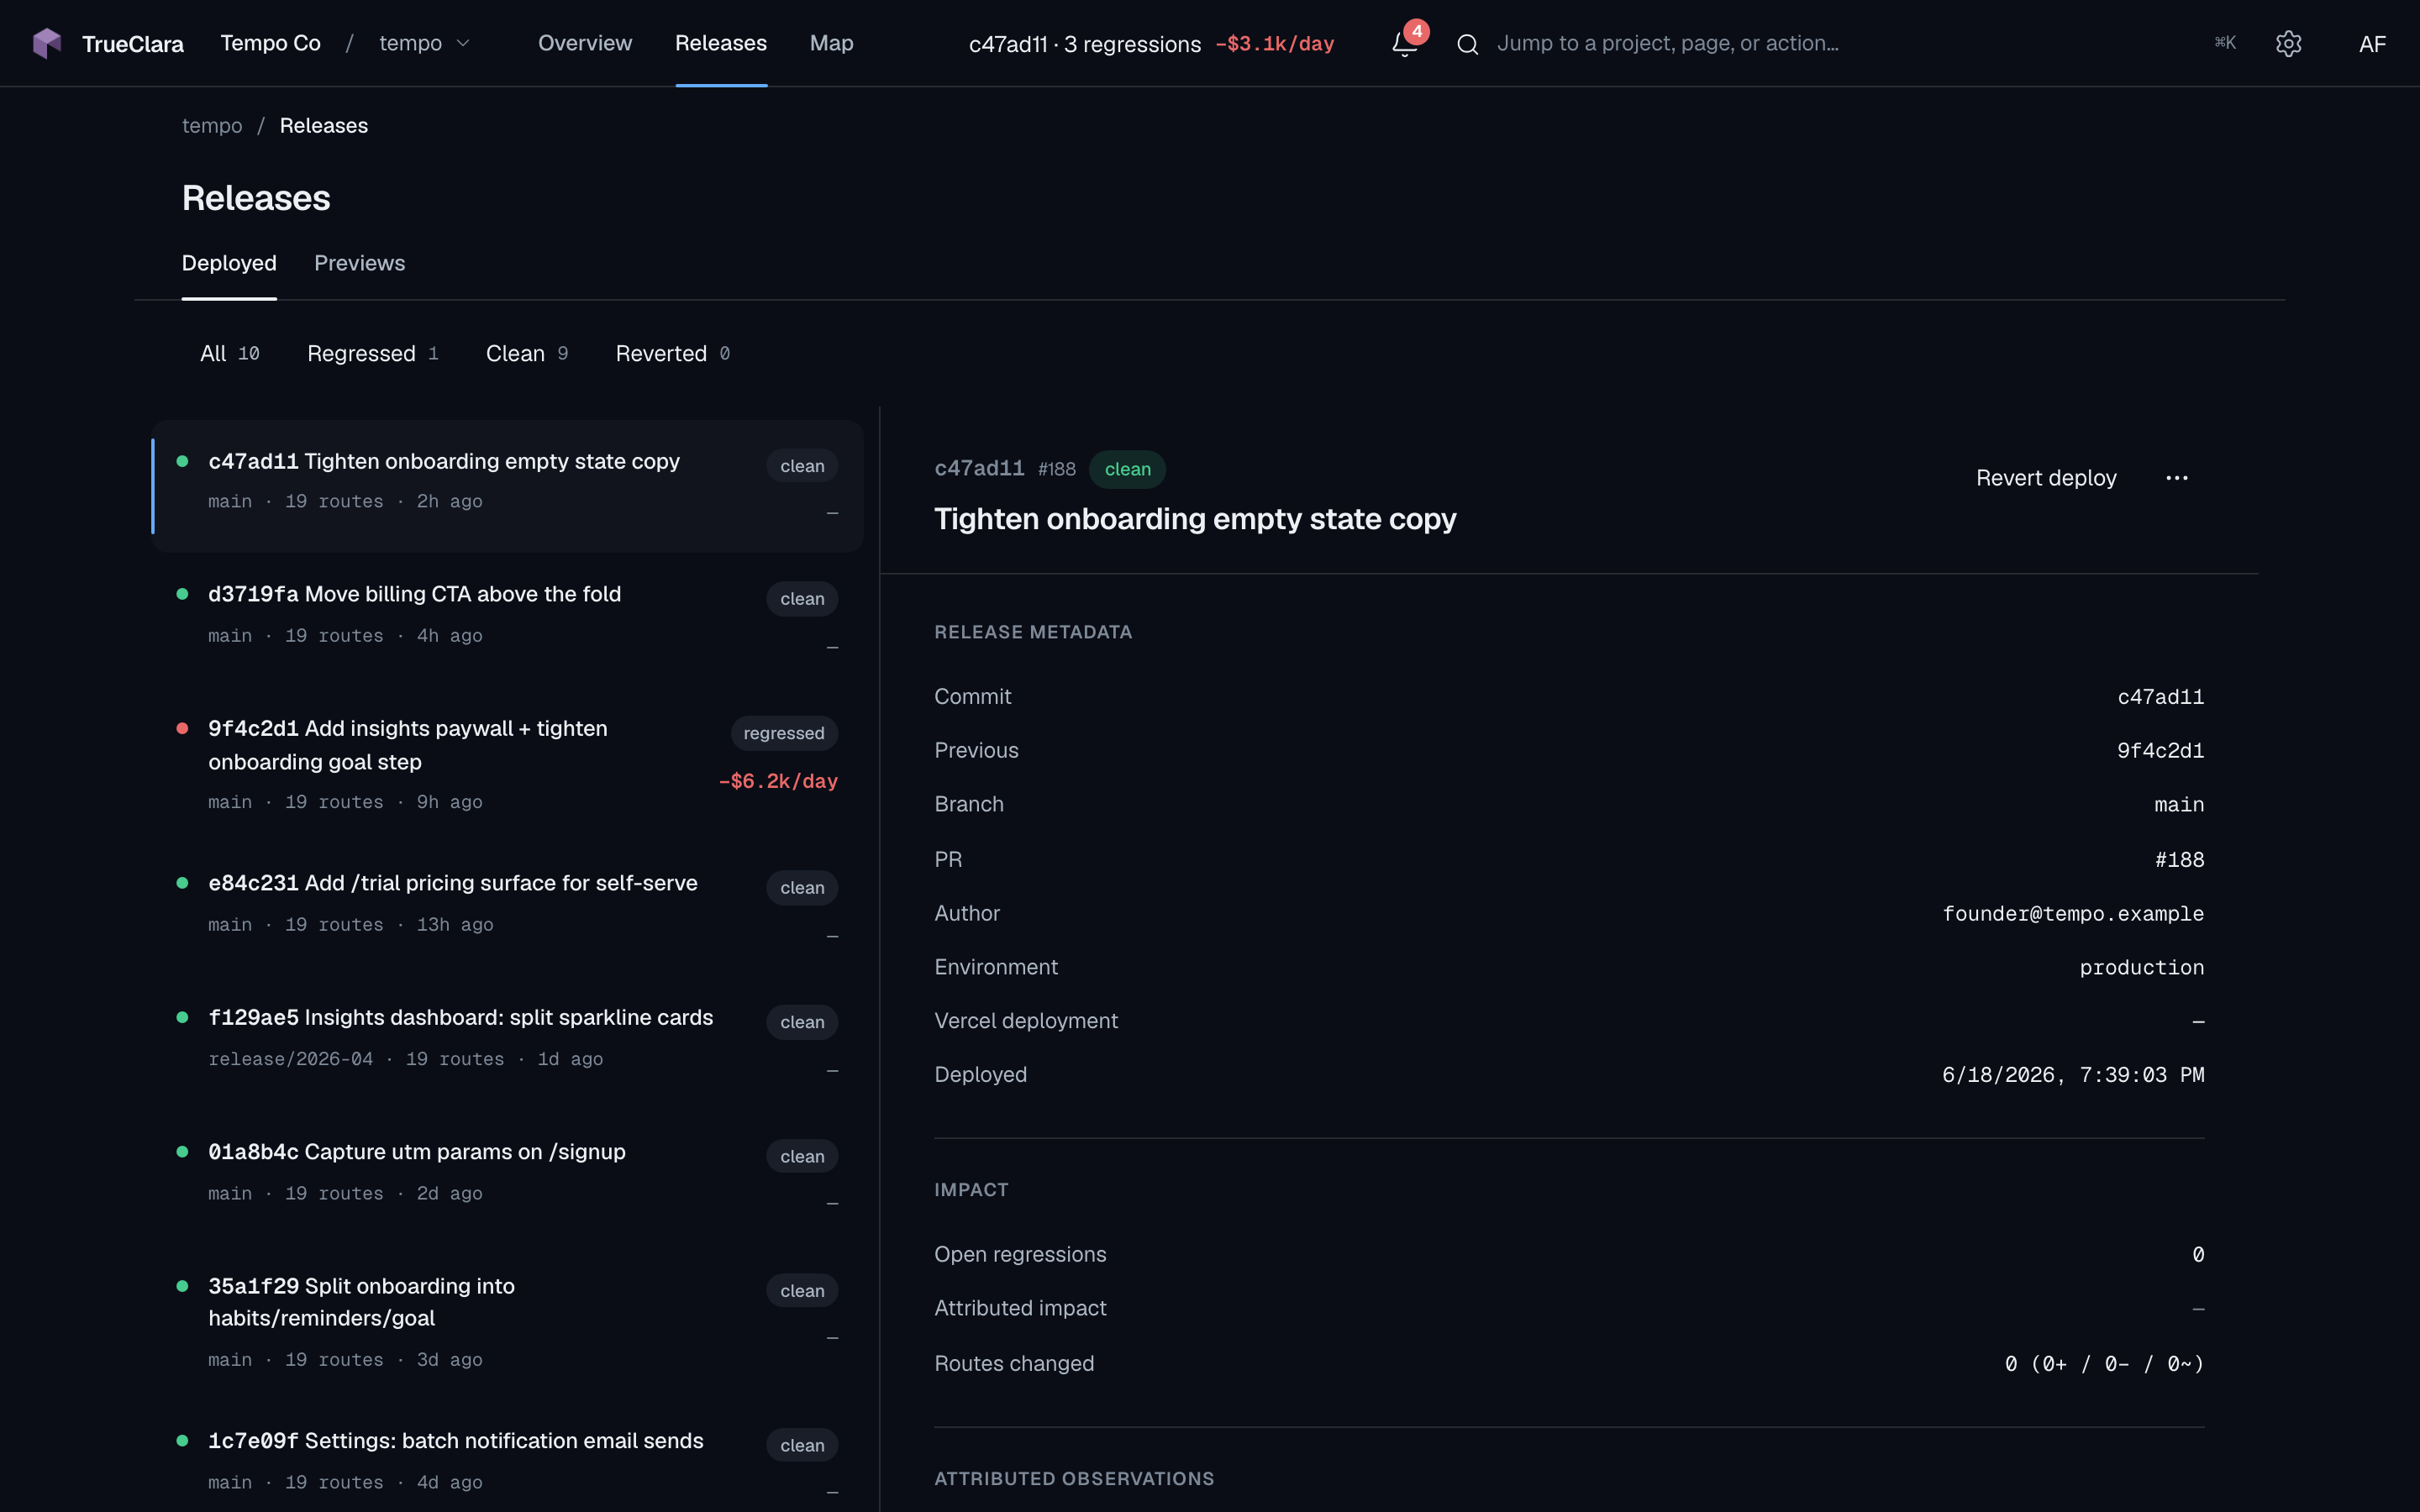Click the Environment value production
Screen dimensions: 2420x1512
(2142, 967)
